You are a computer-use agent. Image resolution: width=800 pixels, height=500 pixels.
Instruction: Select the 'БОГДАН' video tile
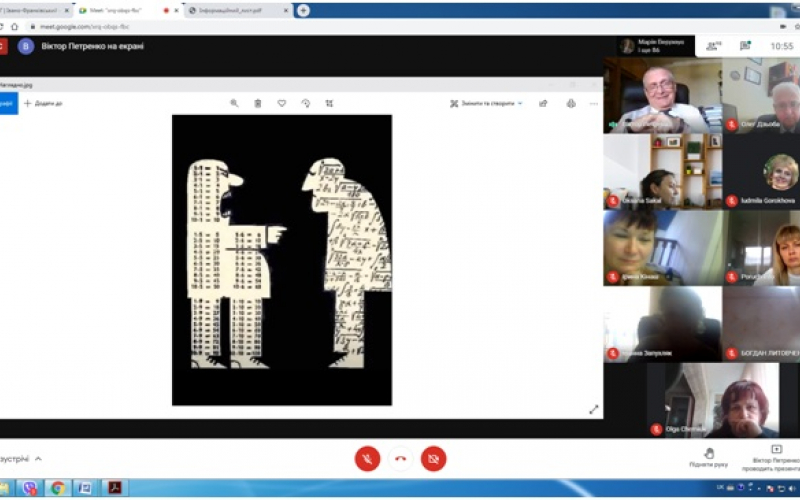pyautogui.click(x=761, y=324)
